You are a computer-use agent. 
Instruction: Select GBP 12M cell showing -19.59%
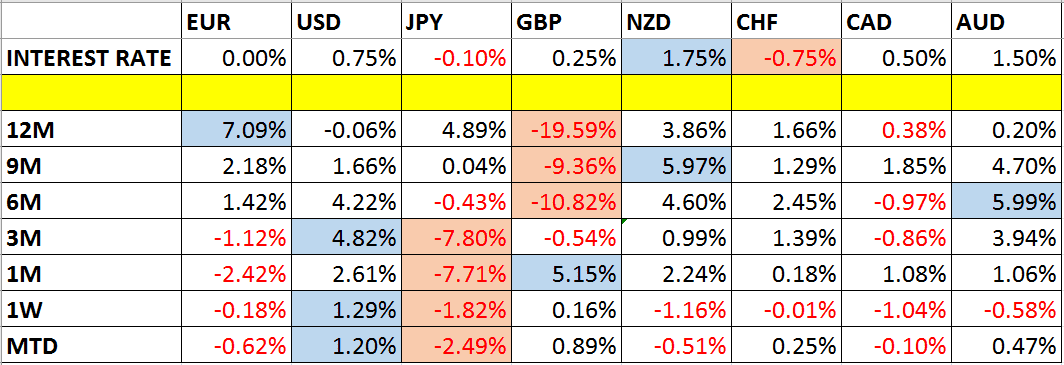pyautogui.click(x=565, y=130)
